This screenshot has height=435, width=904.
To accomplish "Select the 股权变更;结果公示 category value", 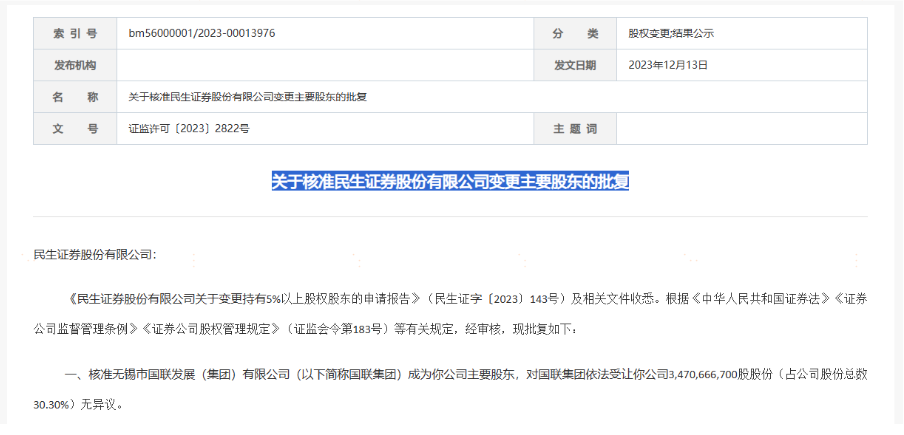I will coord(671,33).
